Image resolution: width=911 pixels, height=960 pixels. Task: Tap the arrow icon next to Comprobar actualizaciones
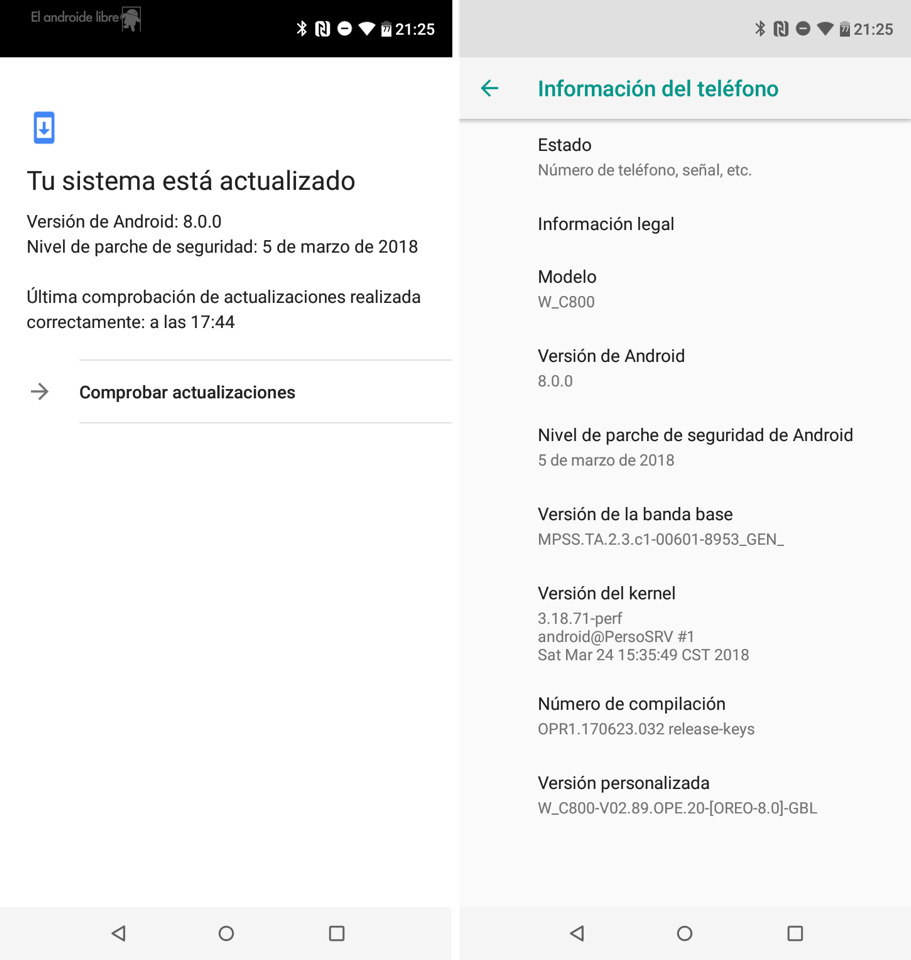coord(40,392)
